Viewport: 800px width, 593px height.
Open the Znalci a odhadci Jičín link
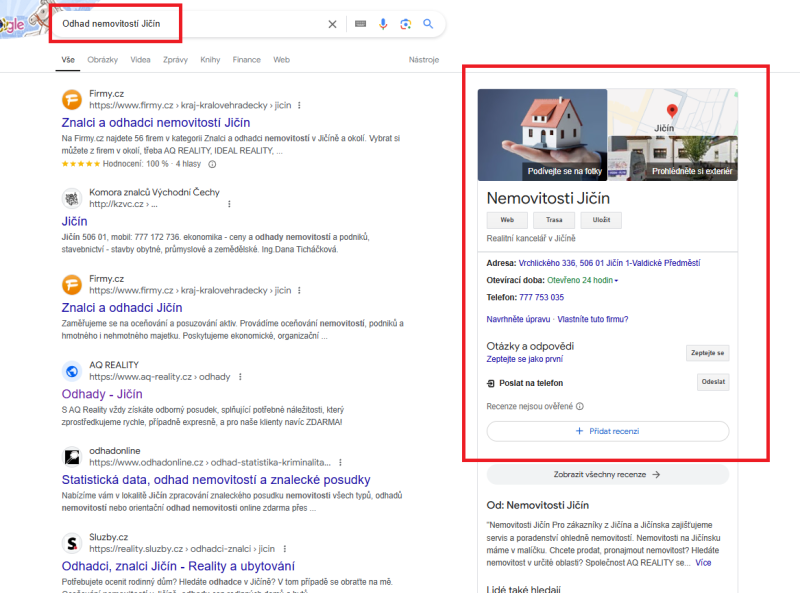click(122, 308)
